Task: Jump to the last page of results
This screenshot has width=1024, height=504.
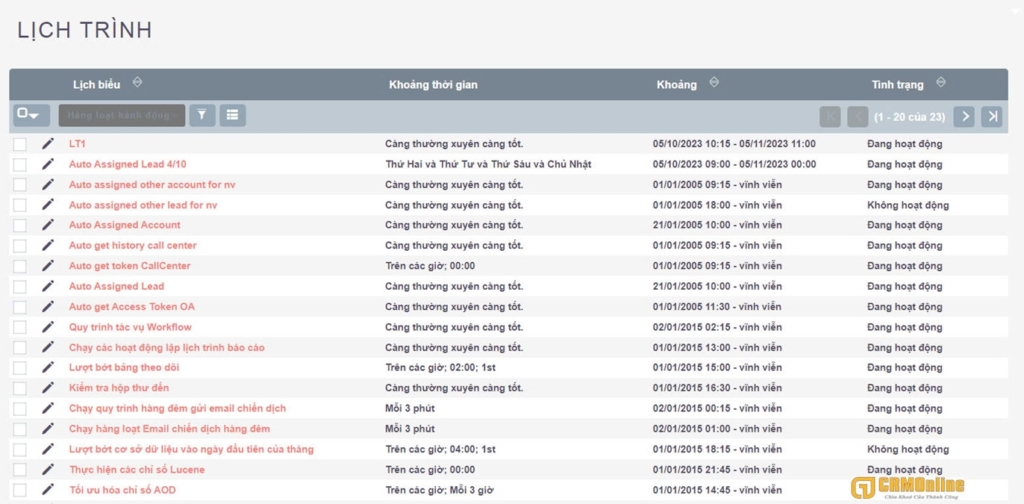Action: click(991, 117)
